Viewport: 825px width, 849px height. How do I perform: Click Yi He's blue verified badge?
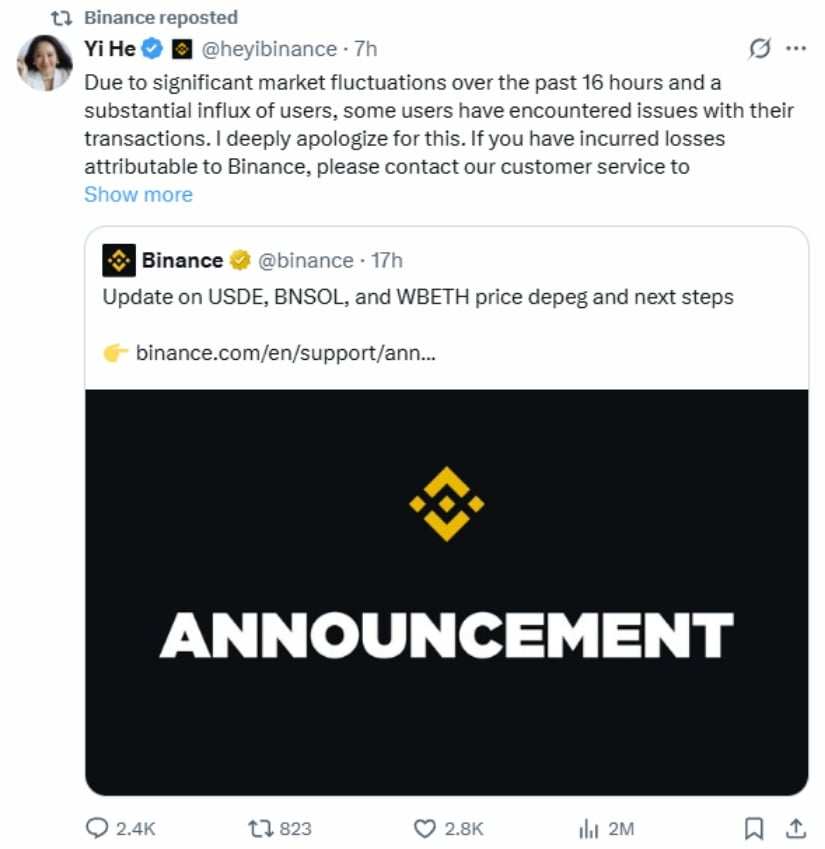pyautogui.click(x=151, y=48)
